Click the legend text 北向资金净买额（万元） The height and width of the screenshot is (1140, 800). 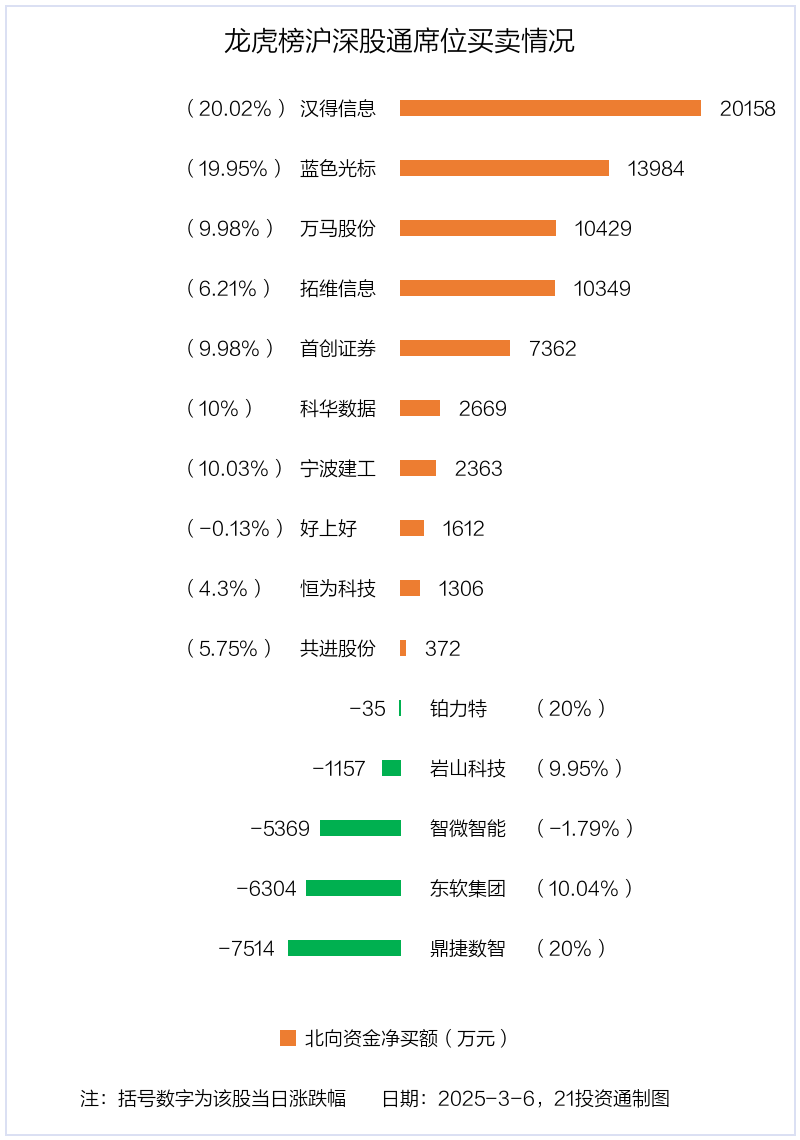tap(407, 1038)
